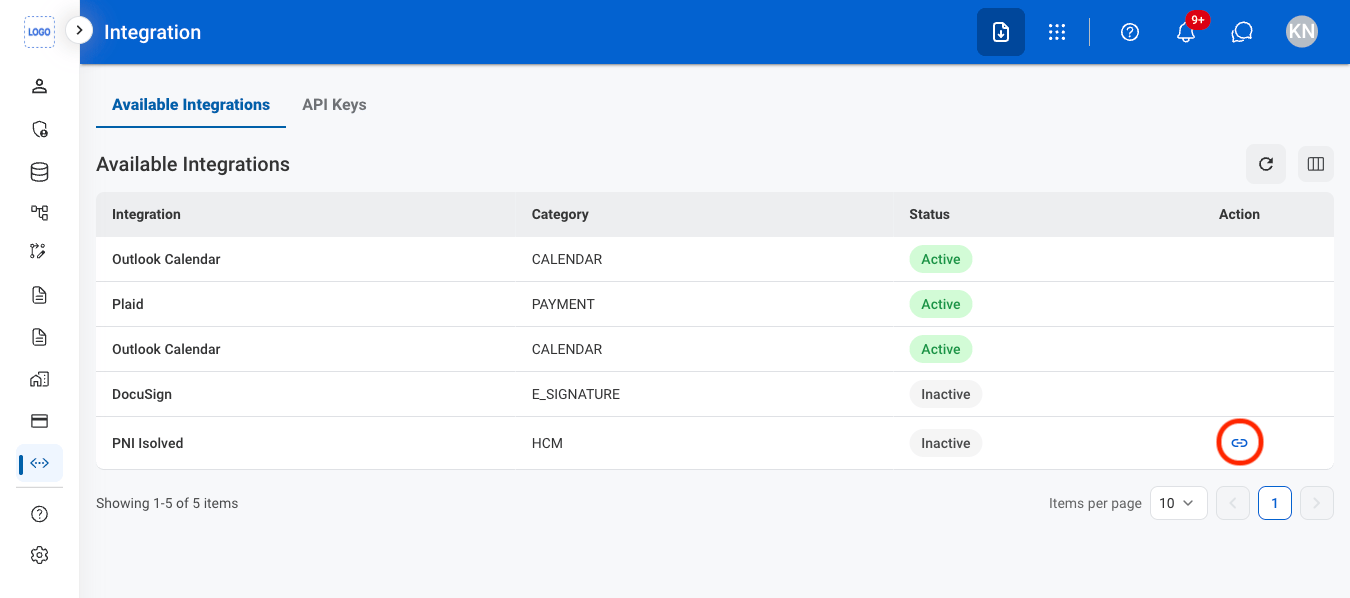The width and height of the screenshot is (1350, 598).
Task: Open the column settings icon
Action: point(1316,164)
